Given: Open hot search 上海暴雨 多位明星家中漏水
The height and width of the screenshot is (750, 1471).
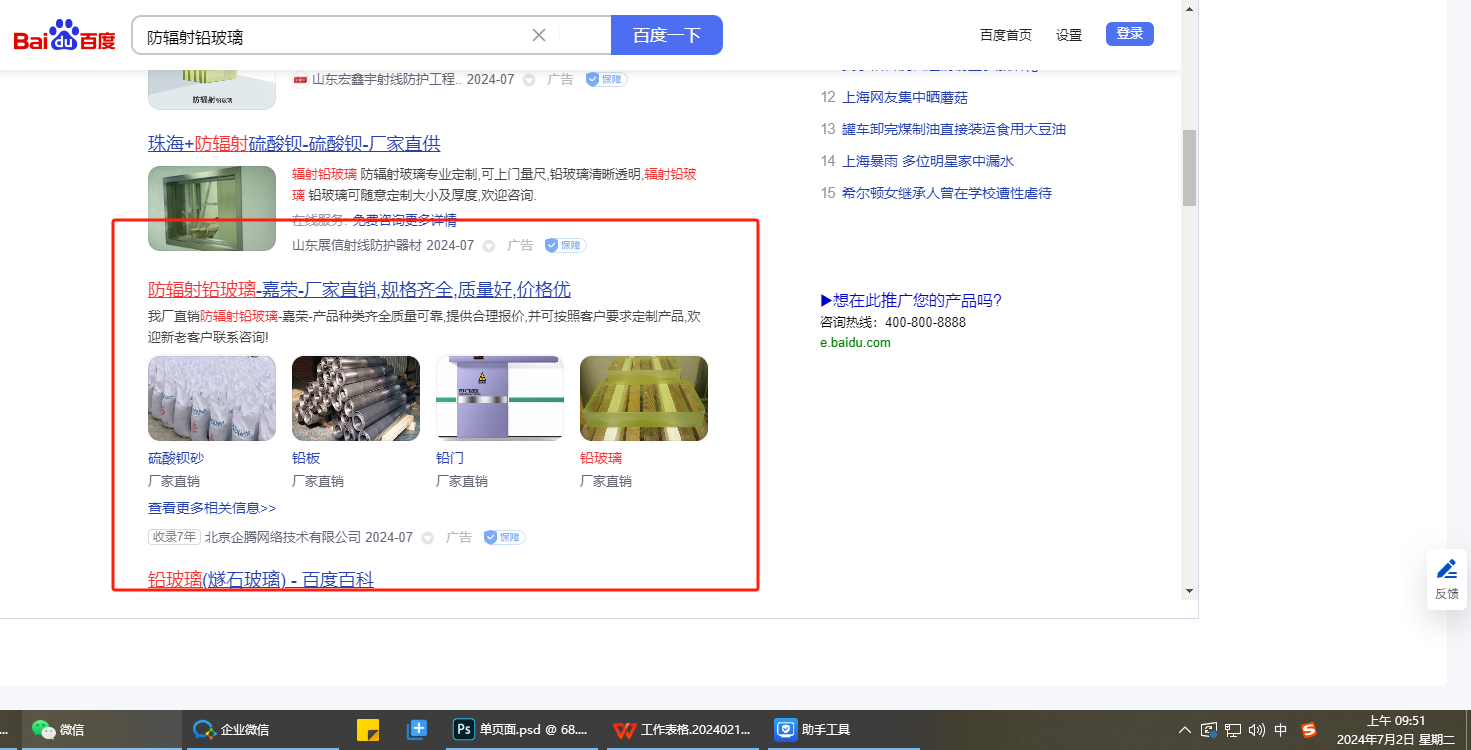Looking at the screenshot, I should click(x=928, y=161).
